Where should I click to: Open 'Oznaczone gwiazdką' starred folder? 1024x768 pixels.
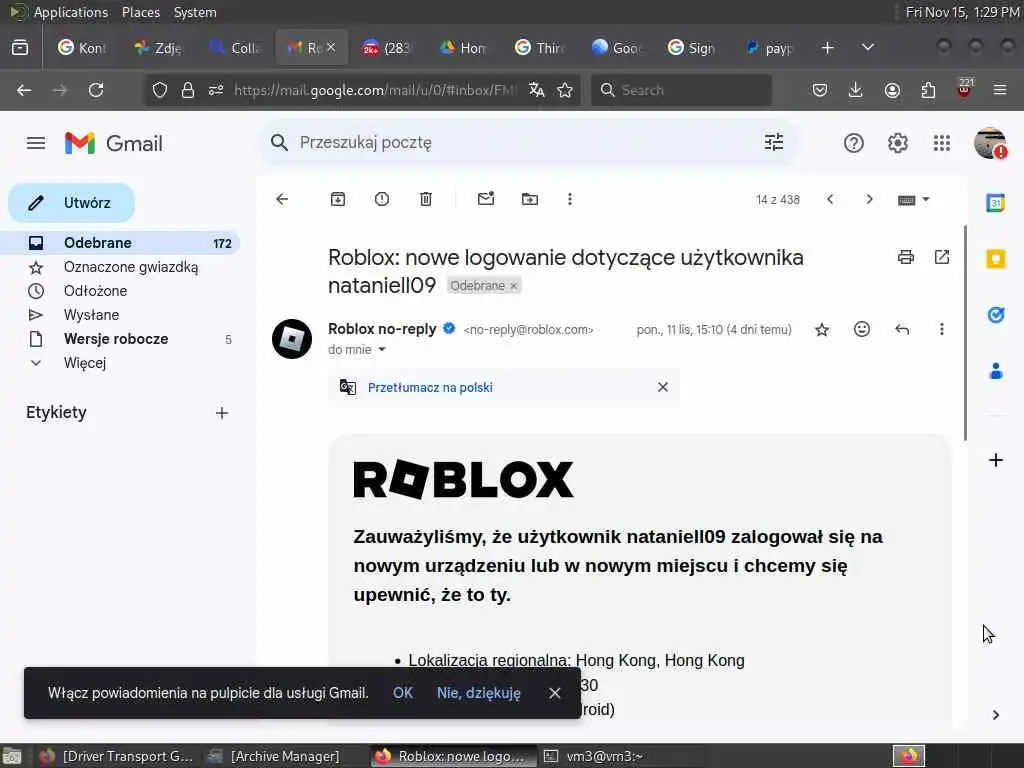[131, 267]
